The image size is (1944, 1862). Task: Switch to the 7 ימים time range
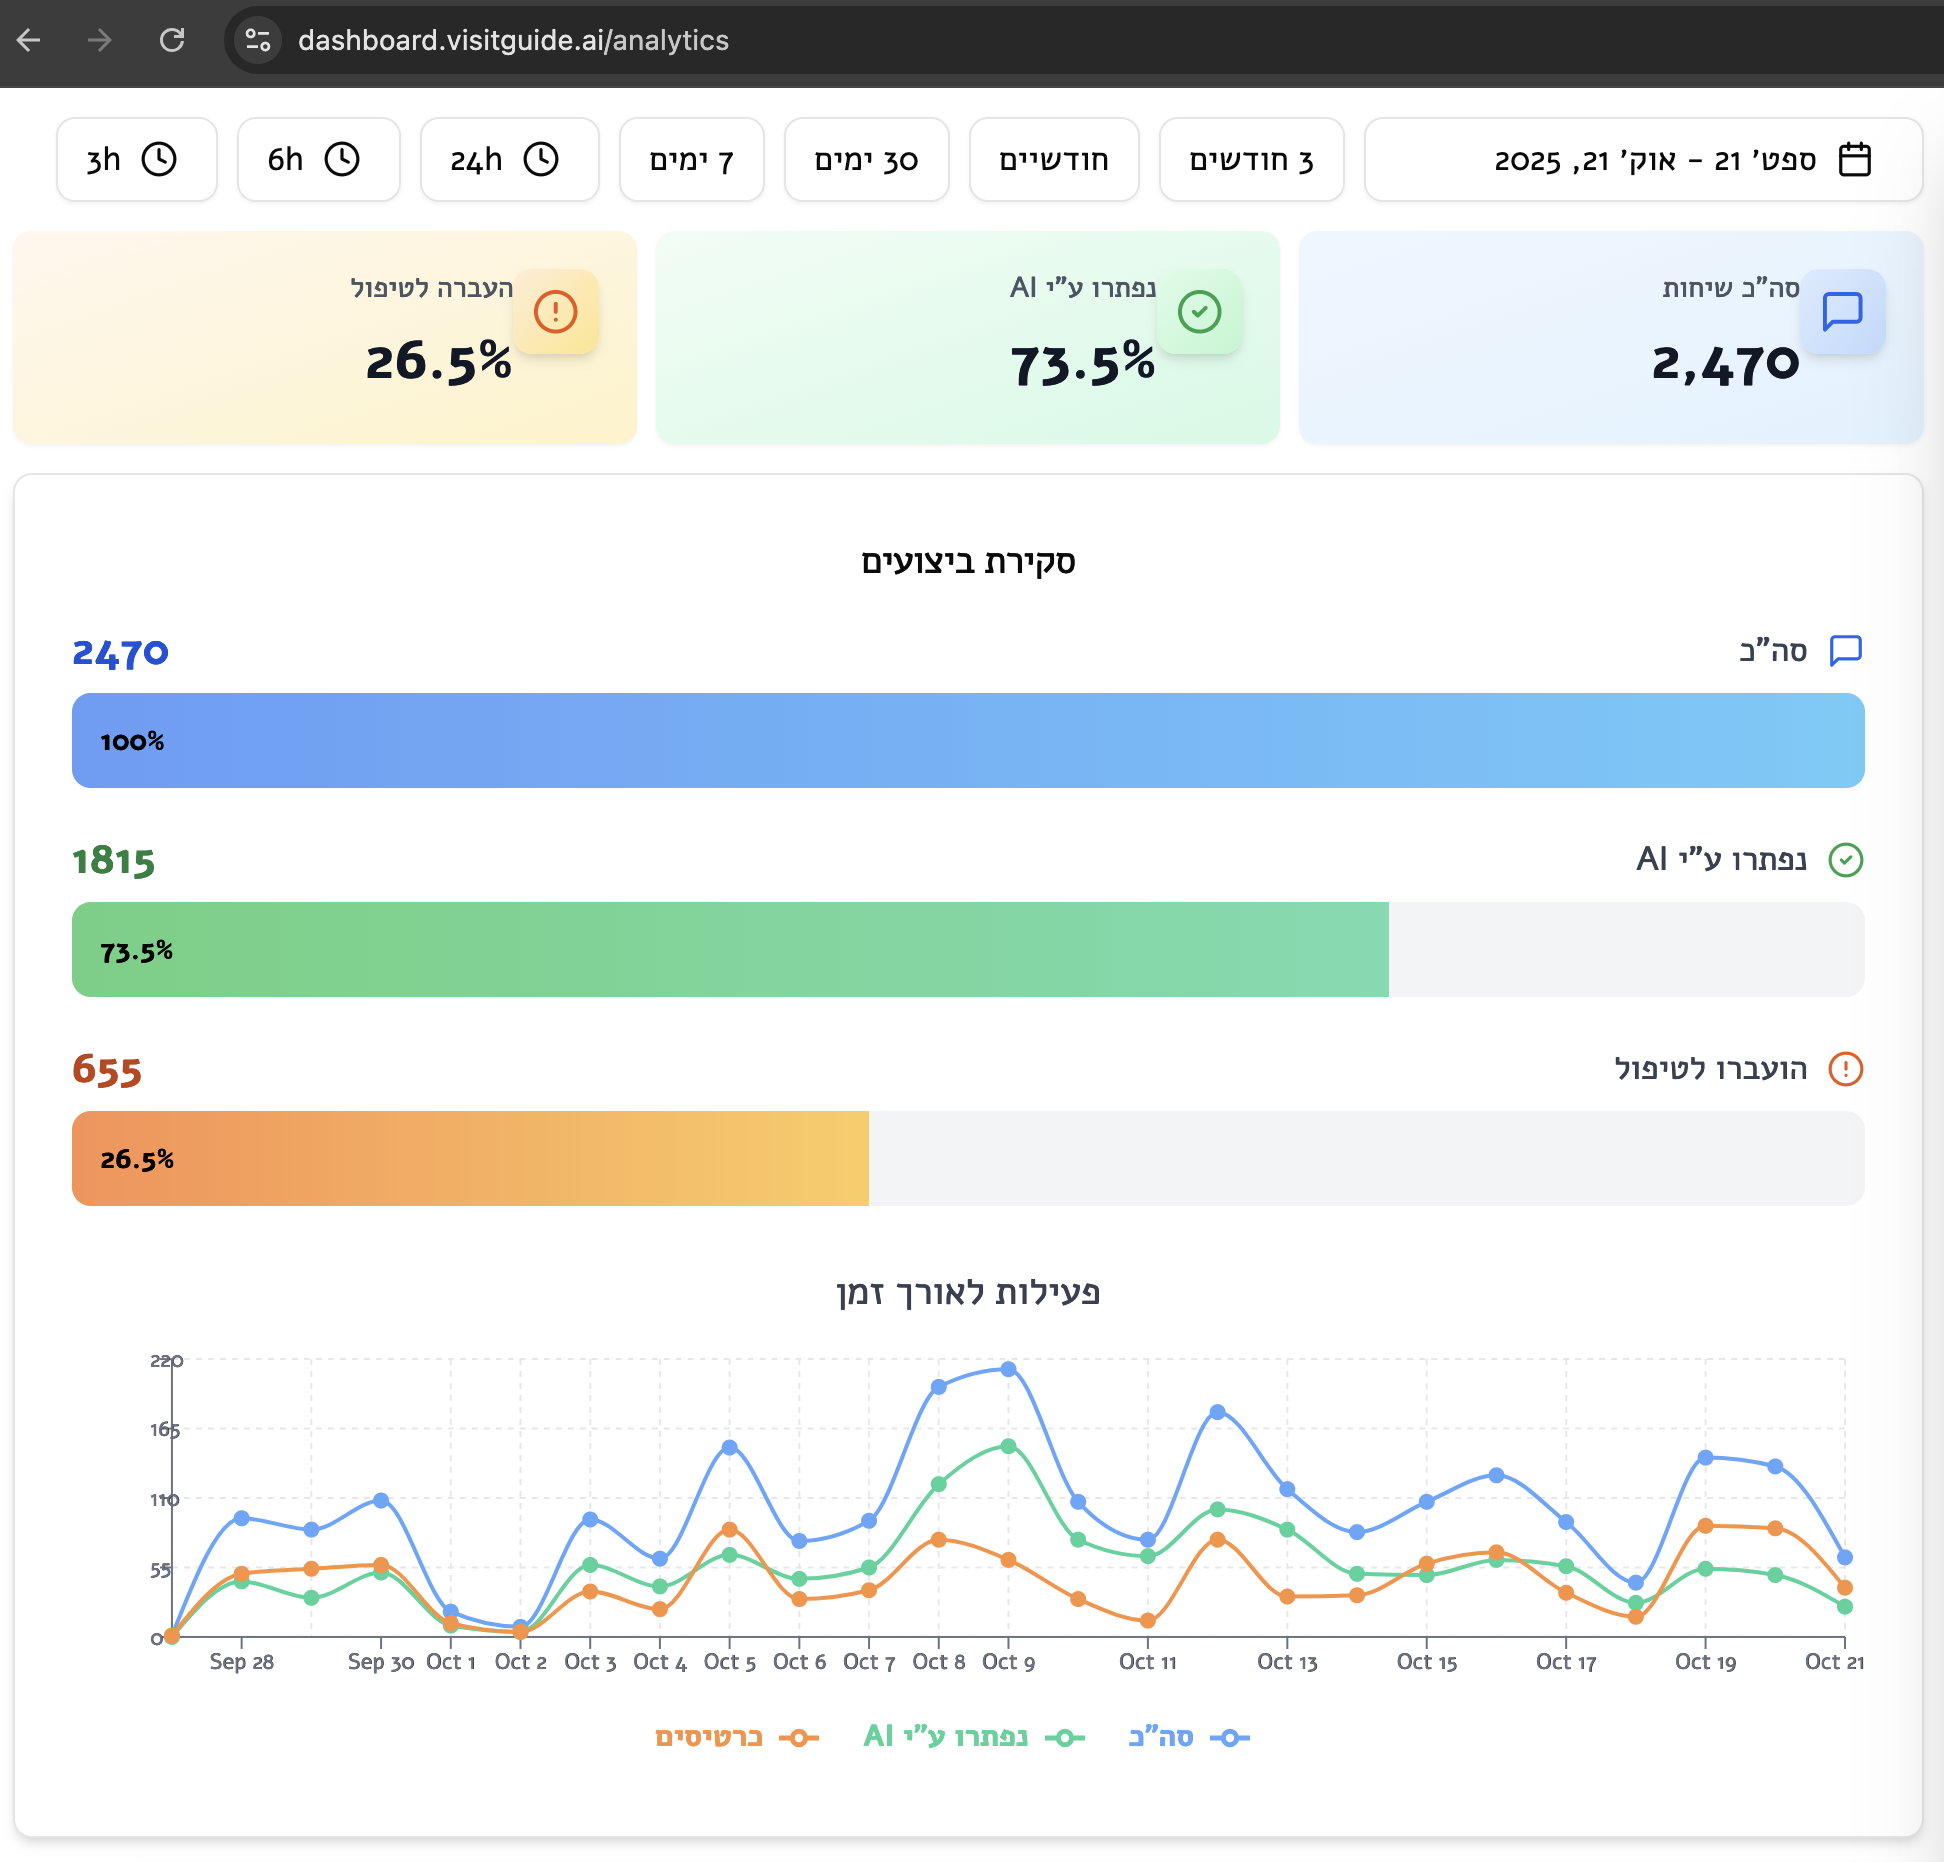691,159
